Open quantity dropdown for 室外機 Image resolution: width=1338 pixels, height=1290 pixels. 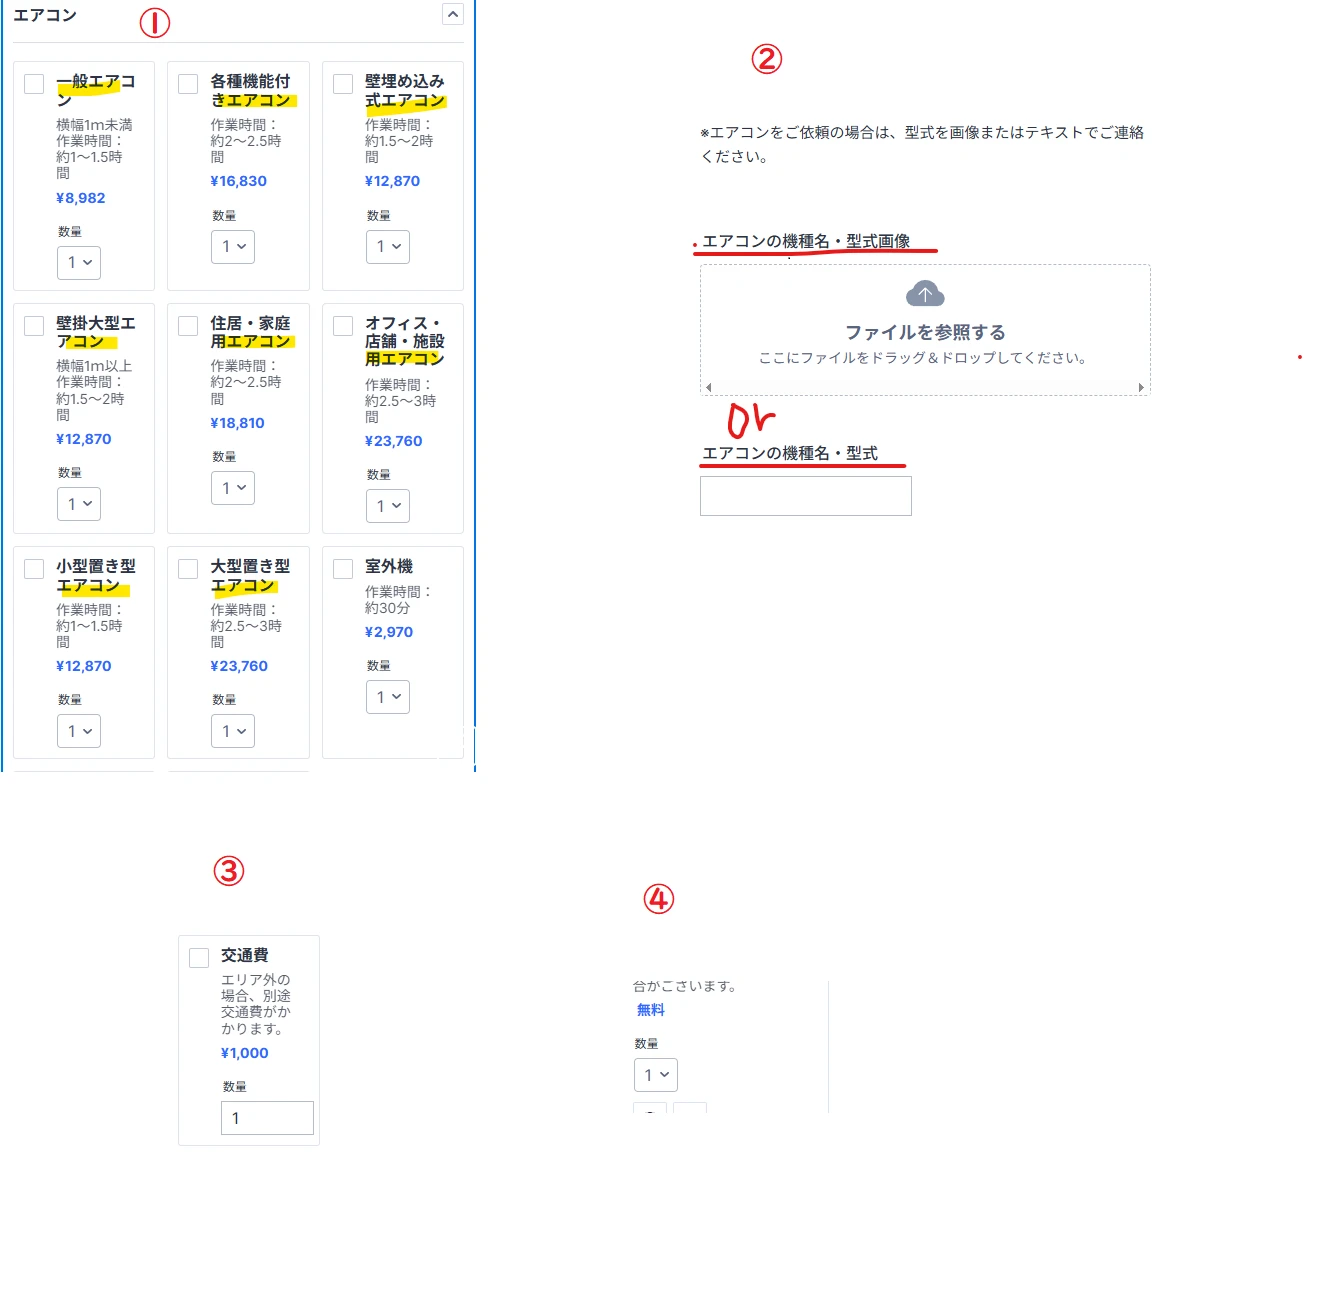(x=388, y=697)
